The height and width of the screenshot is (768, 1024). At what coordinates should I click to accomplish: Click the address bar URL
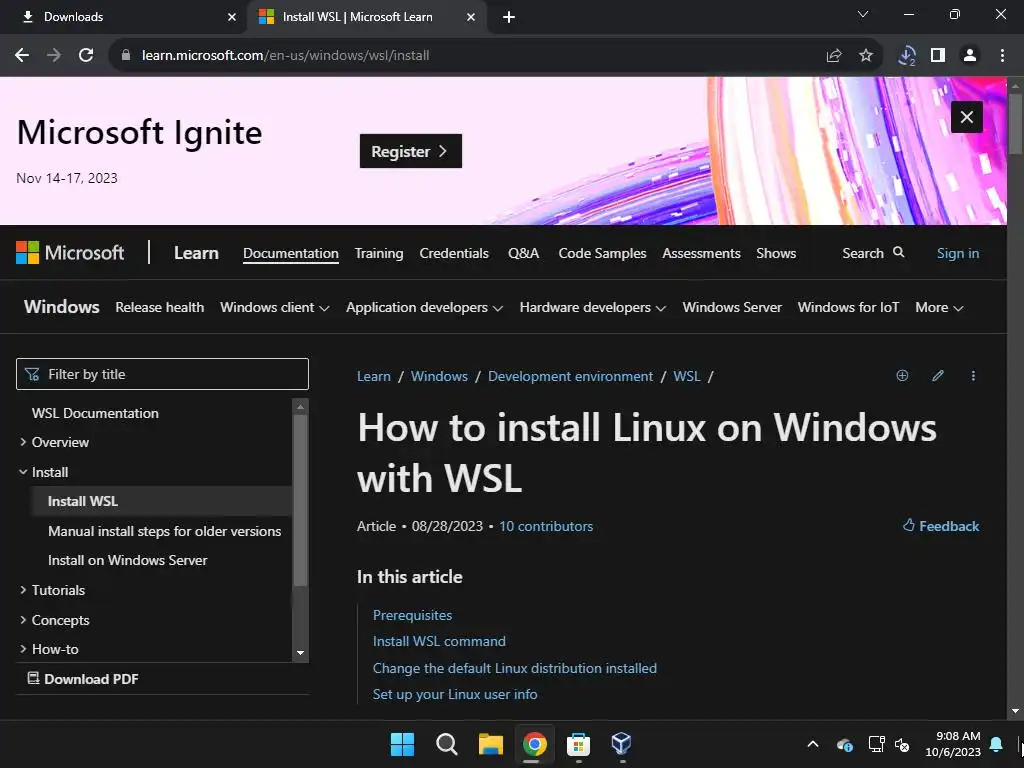pos(285,56)
